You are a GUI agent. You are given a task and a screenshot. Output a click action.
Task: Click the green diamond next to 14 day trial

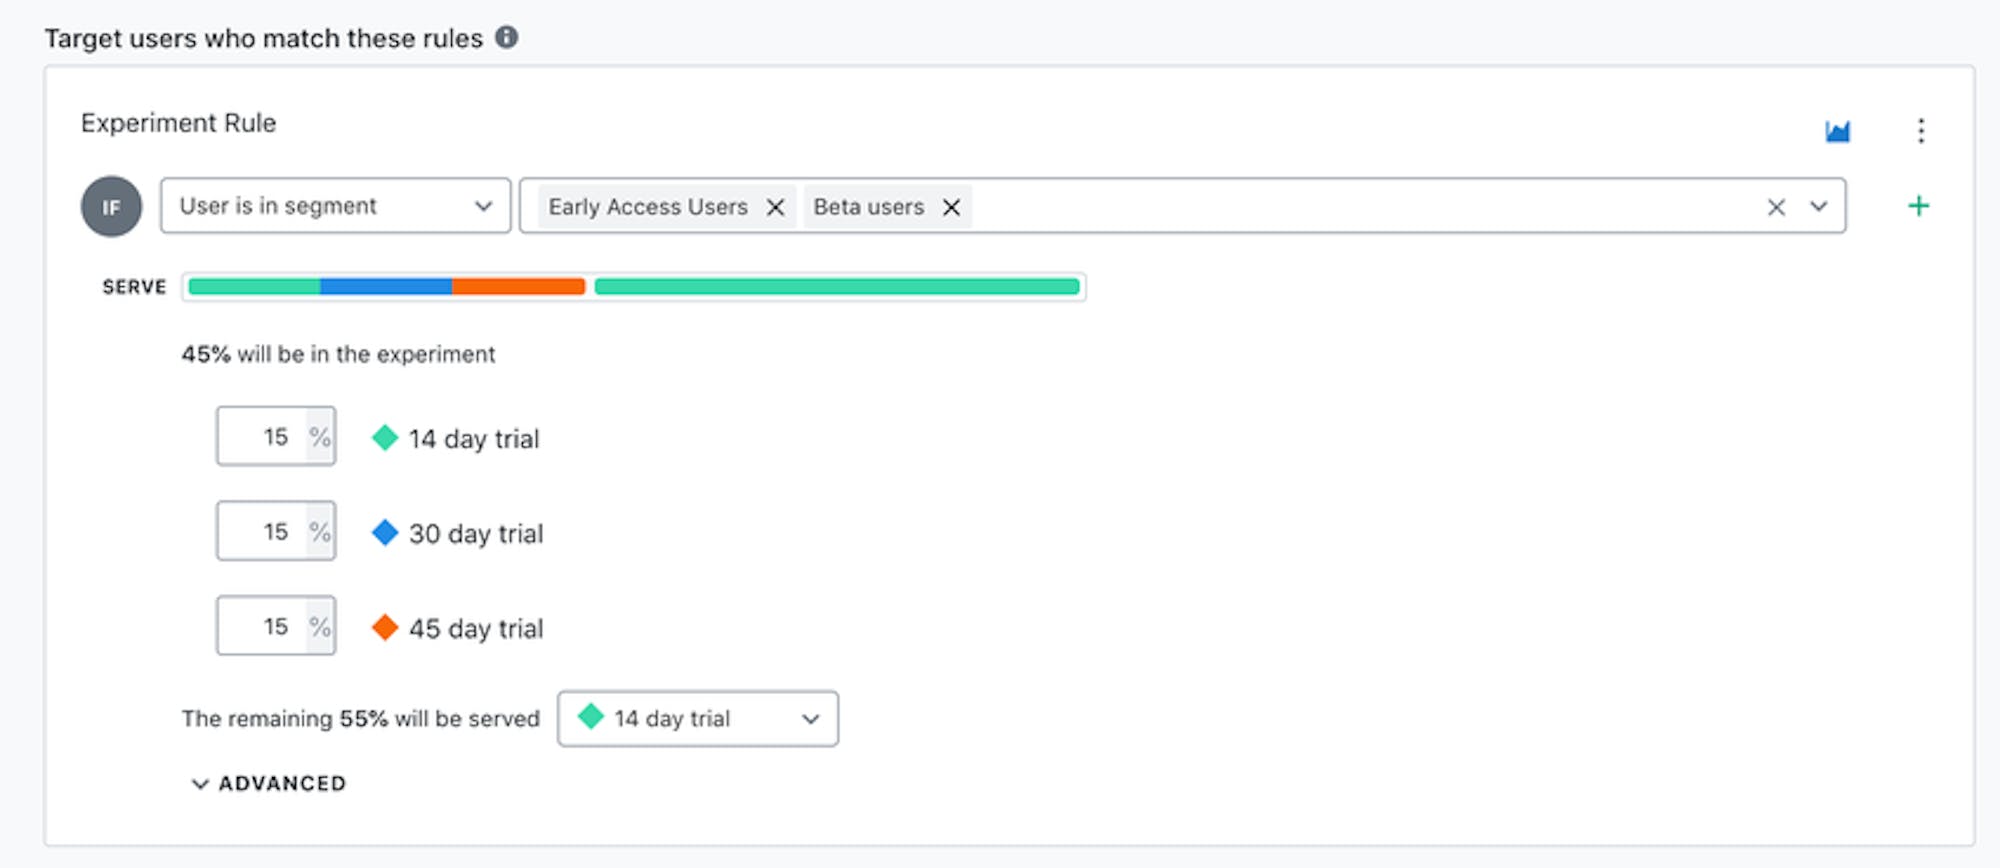pyautogui.click(x=385, y=438)
